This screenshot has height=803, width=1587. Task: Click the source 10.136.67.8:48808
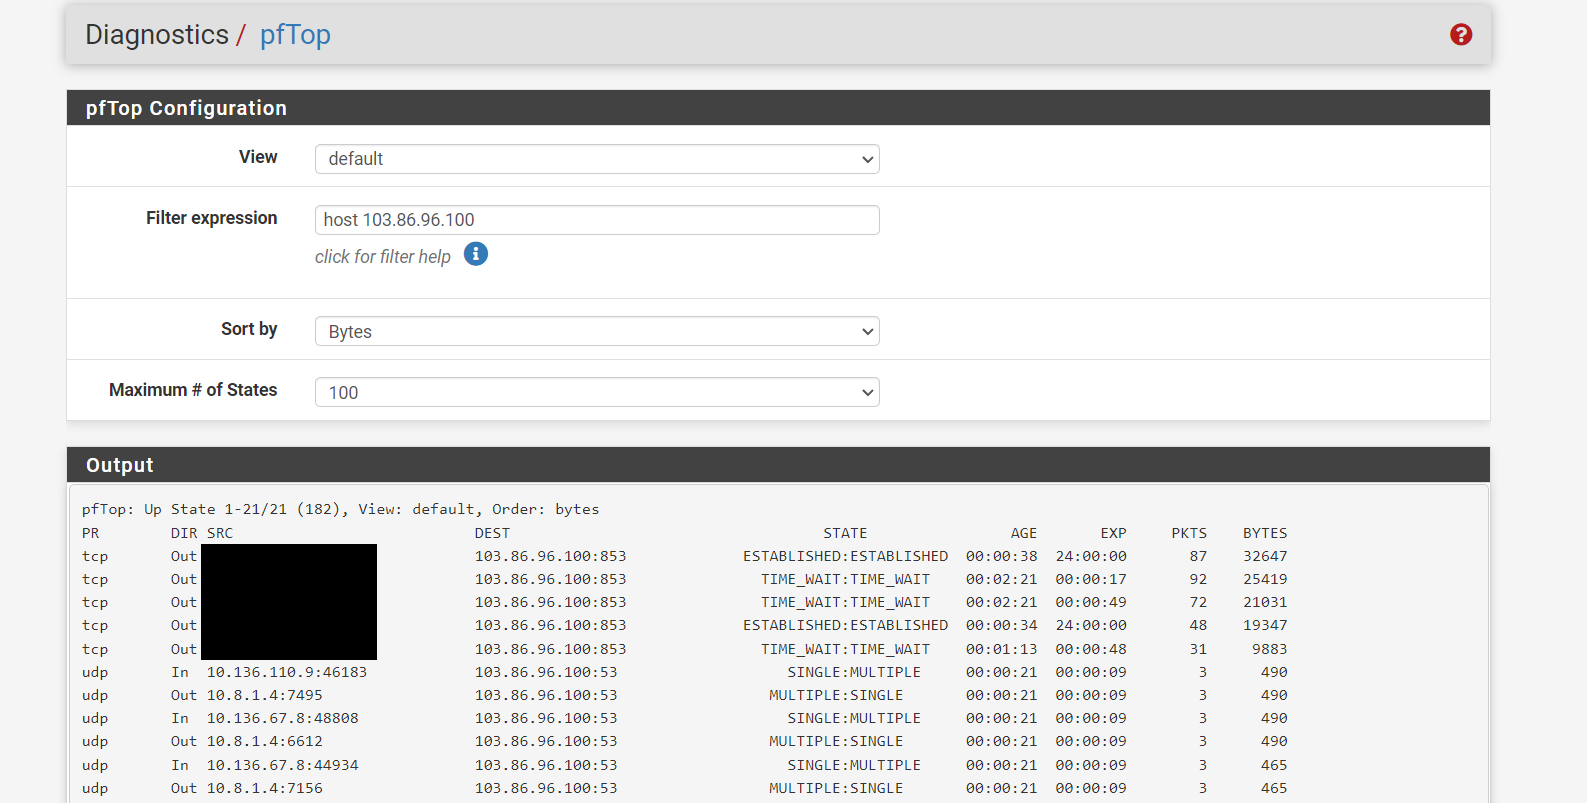(283, 718)
